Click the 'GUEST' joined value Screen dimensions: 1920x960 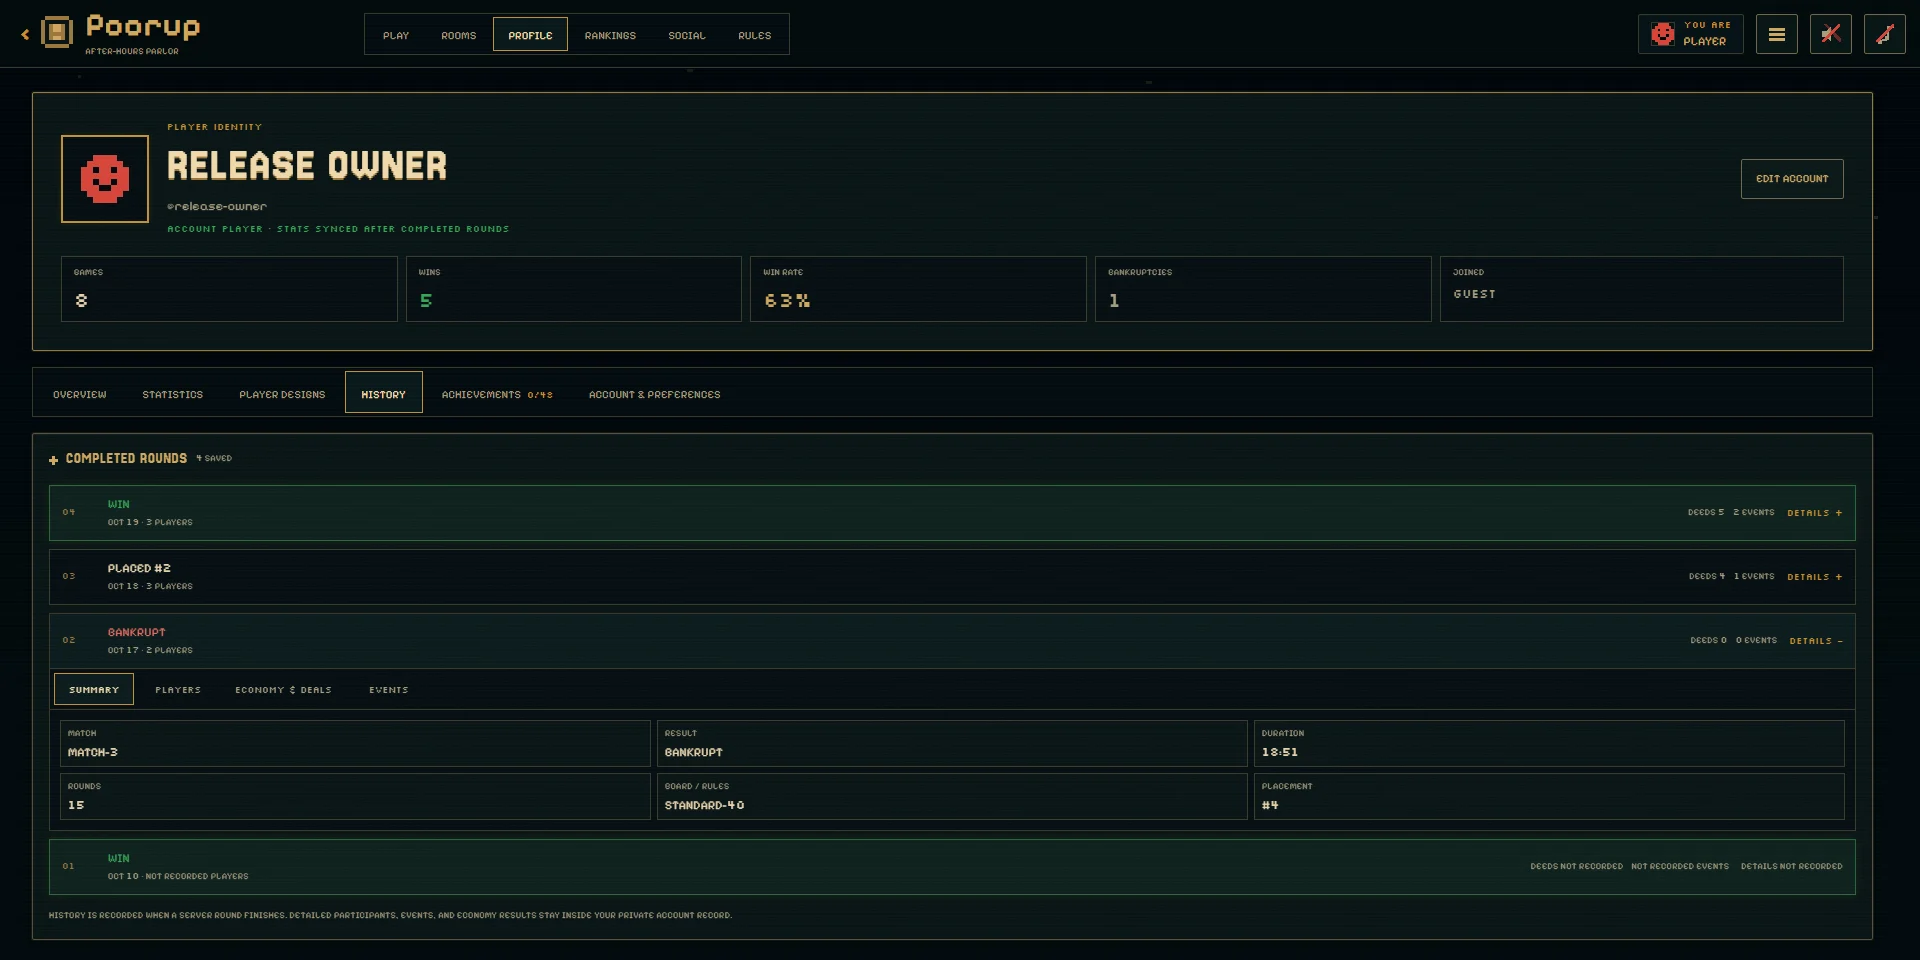tap(1475, 294)
